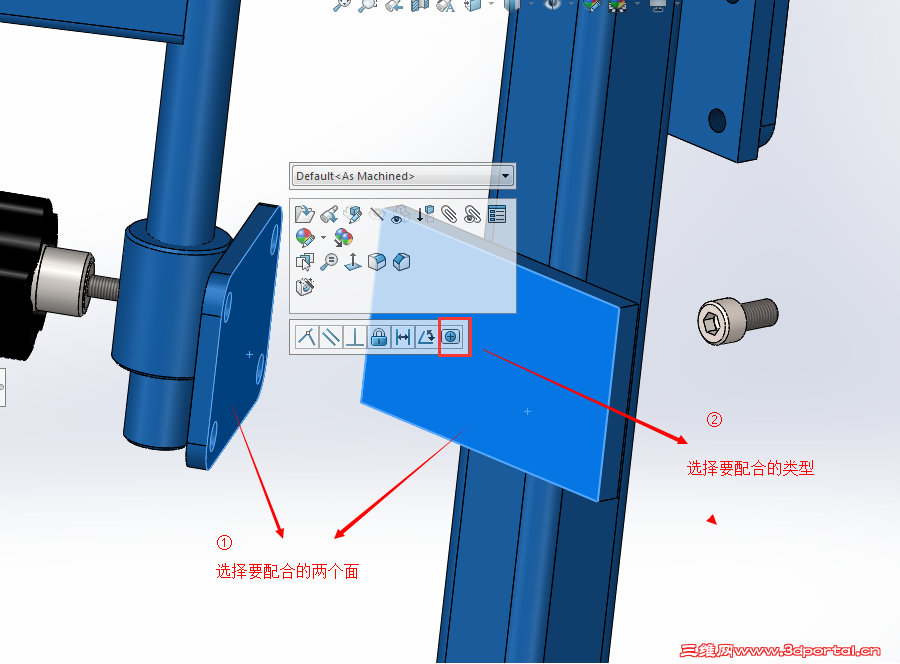Toggle the Change Transparency eye-and-cube icon

400,215
